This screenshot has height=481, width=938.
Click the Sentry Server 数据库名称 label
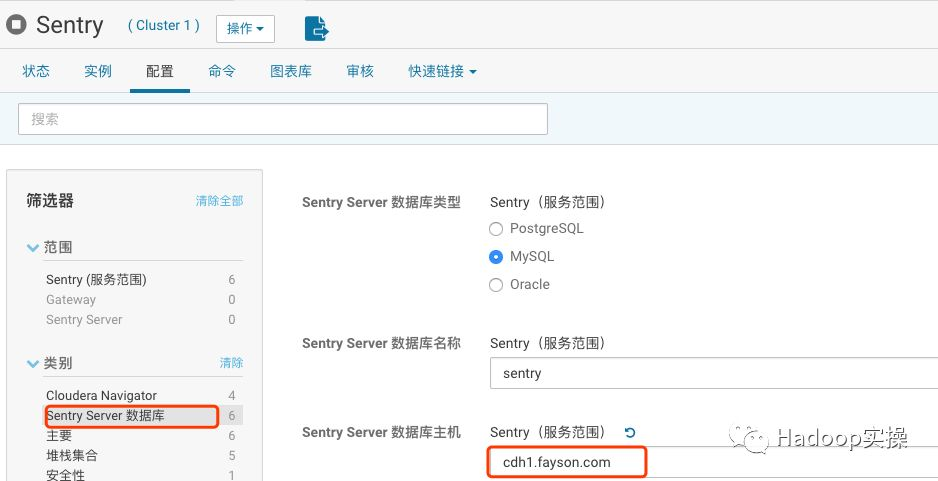tap(381, 343)
